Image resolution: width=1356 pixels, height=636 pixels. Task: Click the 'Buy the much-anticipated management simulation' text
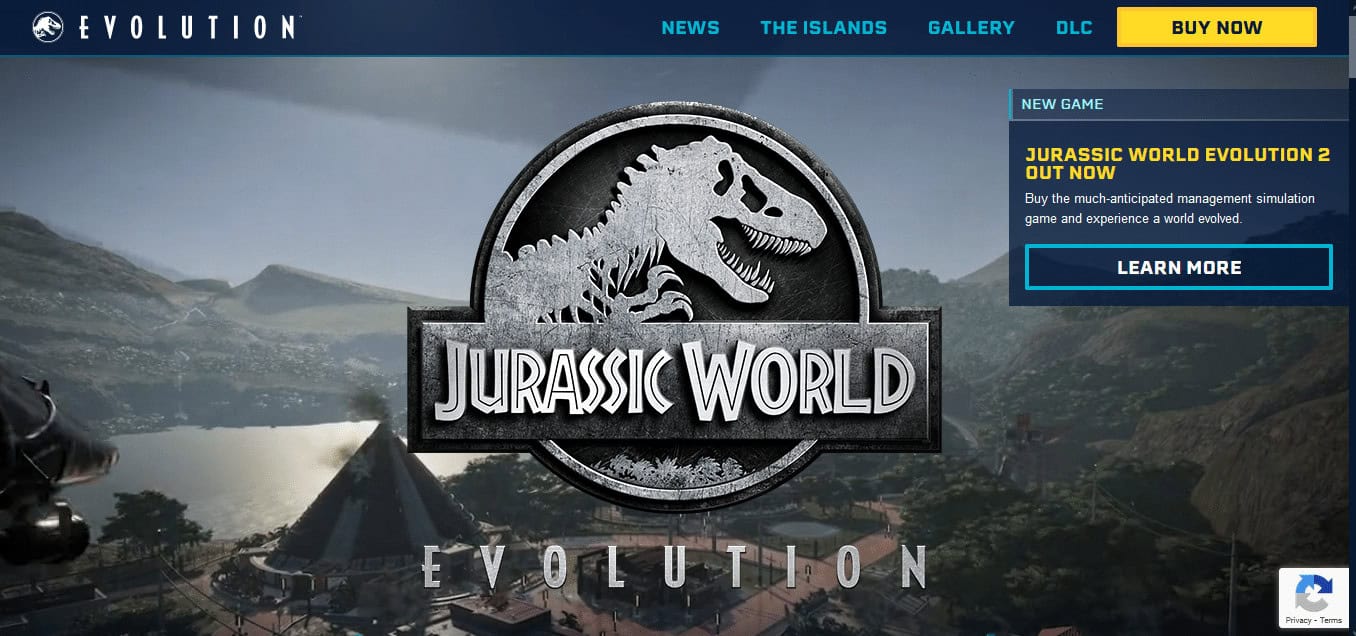click(x=1170, y=199)
